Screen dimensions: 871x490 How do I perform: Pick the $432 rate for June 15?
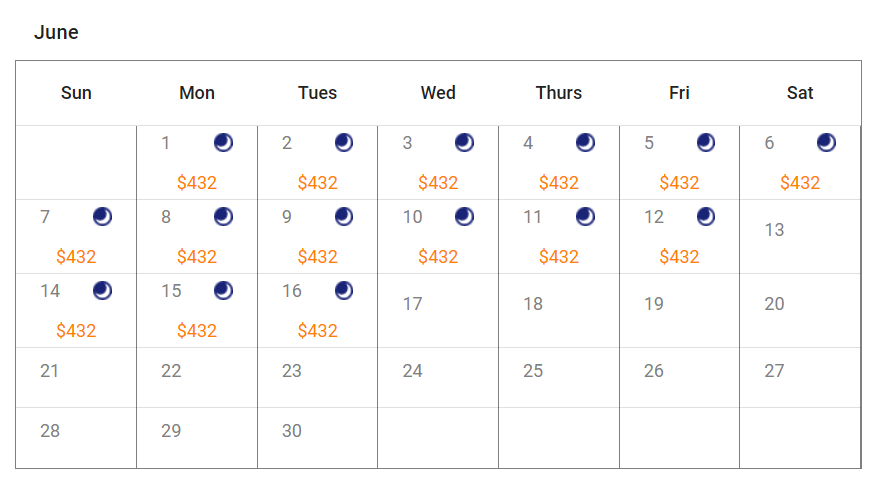[x=197, y=331]
